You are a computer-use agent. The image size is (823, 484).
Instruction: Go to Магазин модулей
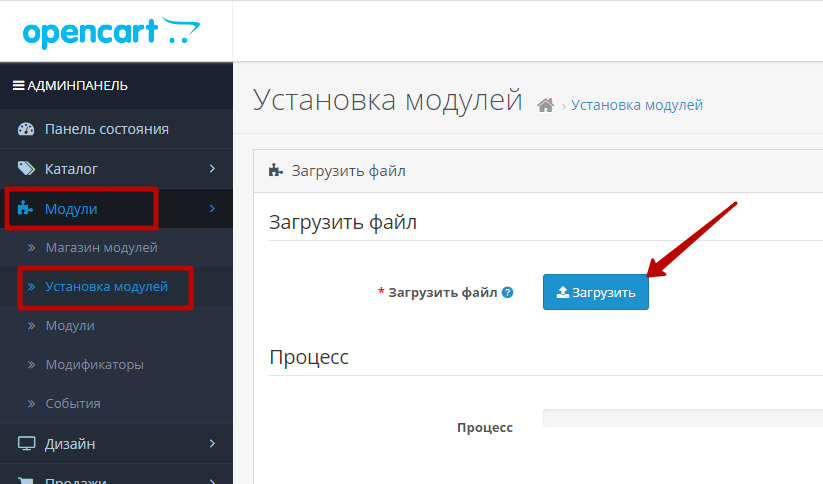(101, 247)
